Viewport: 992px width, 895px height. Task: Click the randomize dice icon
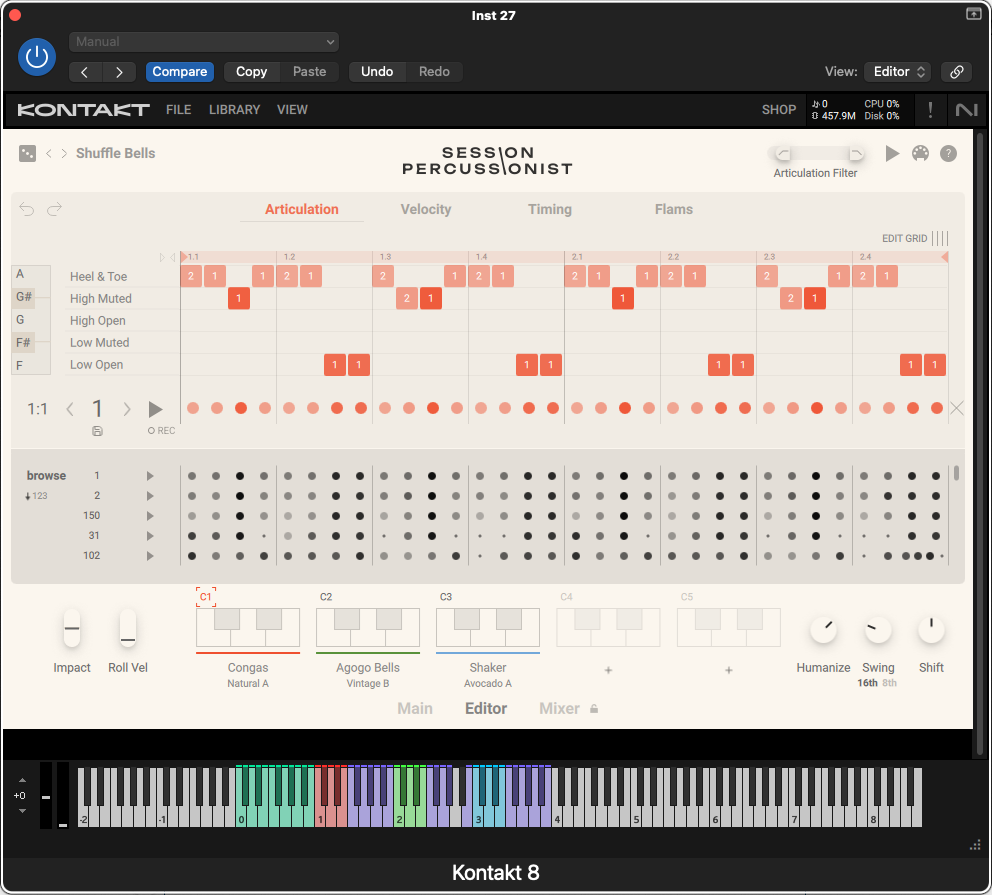(28, 154)
